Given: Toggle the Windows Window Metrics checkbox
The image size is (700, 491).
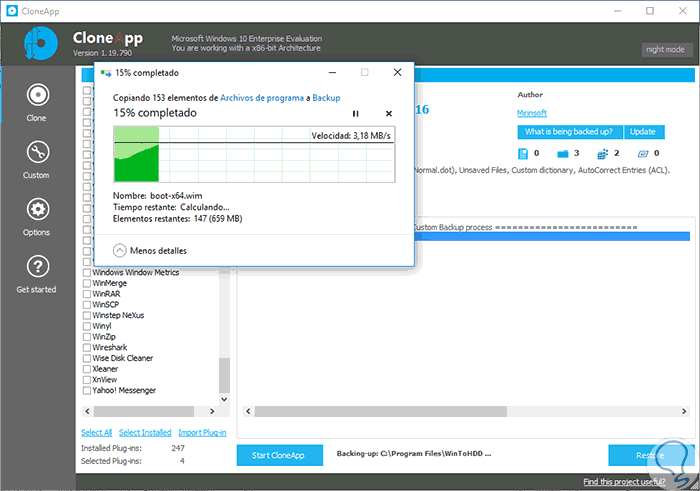Looking at the screenshot, I should click(x=87, y=272).
